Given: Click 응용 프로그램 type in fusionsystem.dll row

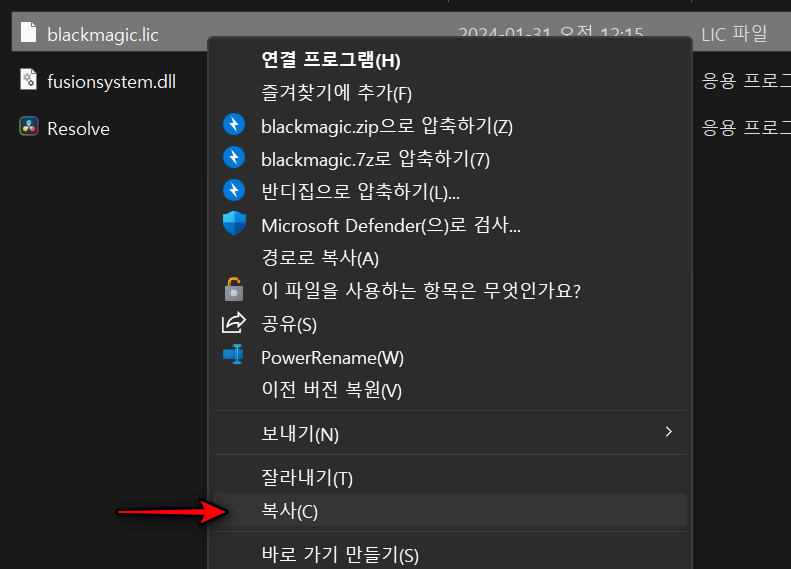Looking at the screenshot, I should pos(746,80).
